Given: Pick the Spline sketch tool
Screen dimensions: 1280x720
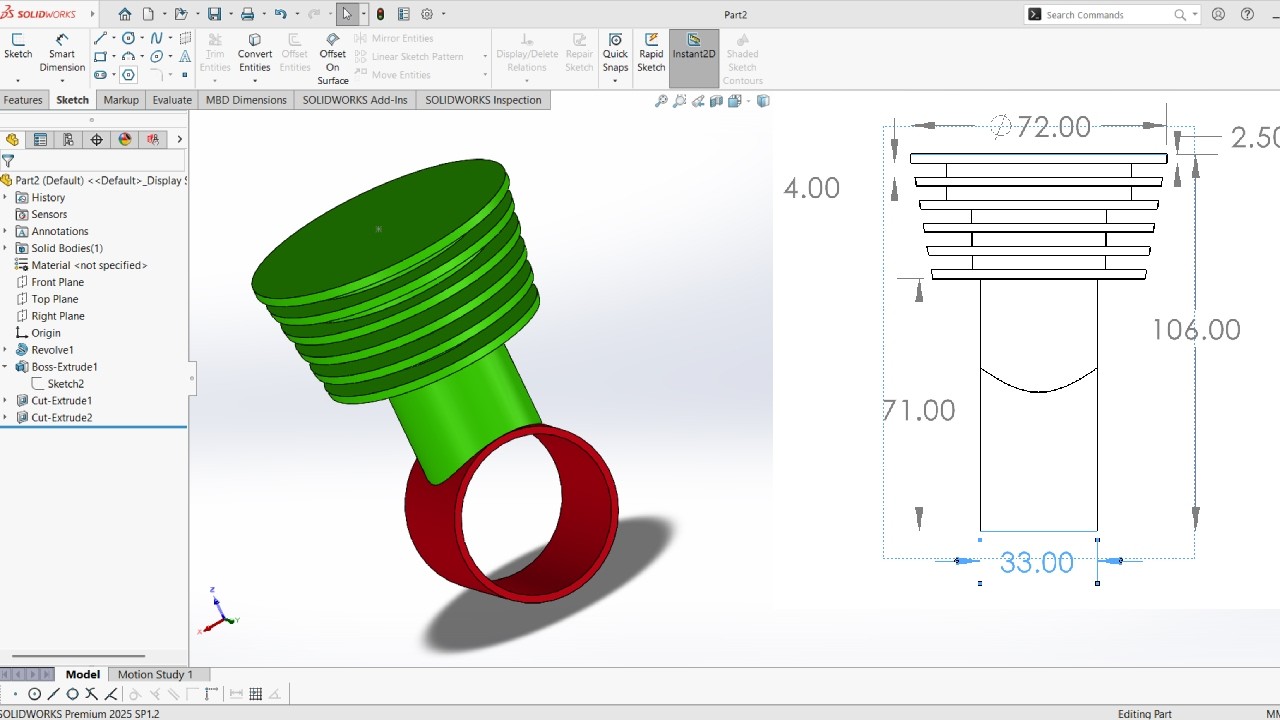Looking at the screenshot, I should coord(157,38).
